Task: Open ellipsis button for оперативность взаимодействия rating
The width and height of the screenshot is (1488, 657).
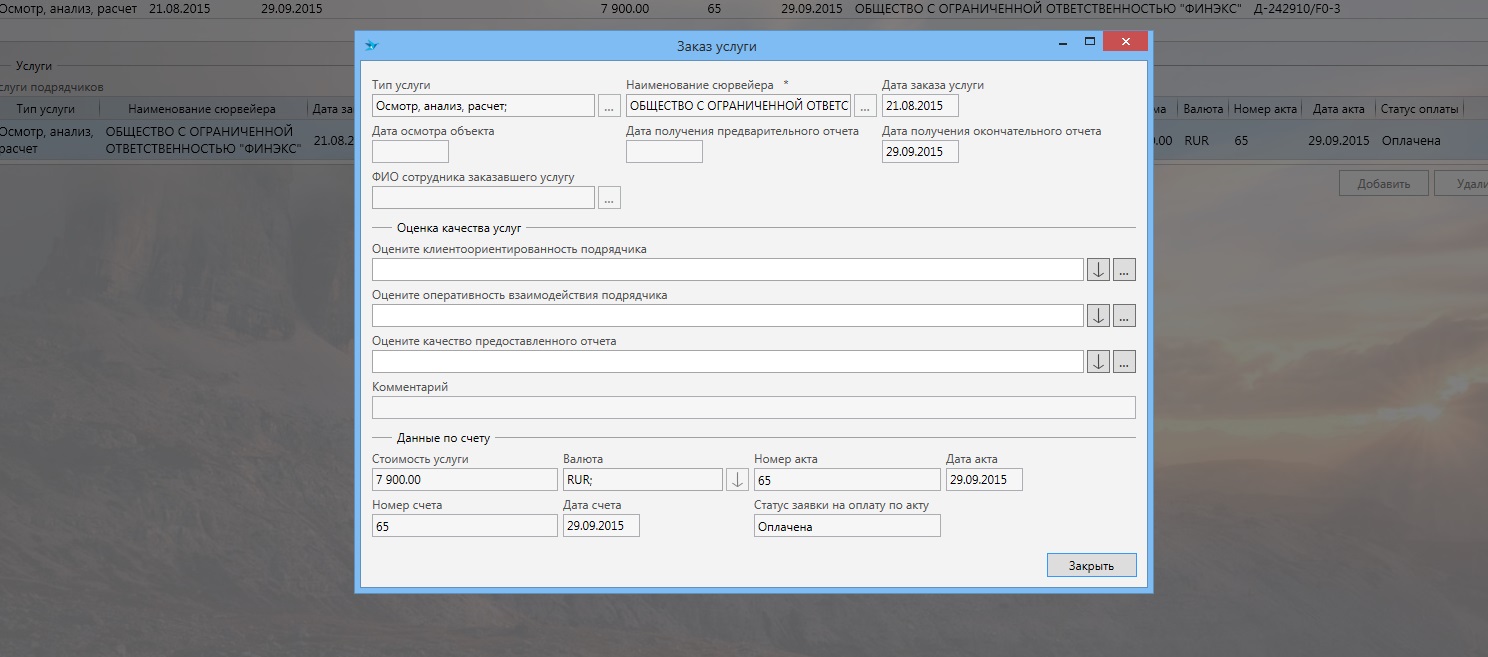Action: 1124,315
